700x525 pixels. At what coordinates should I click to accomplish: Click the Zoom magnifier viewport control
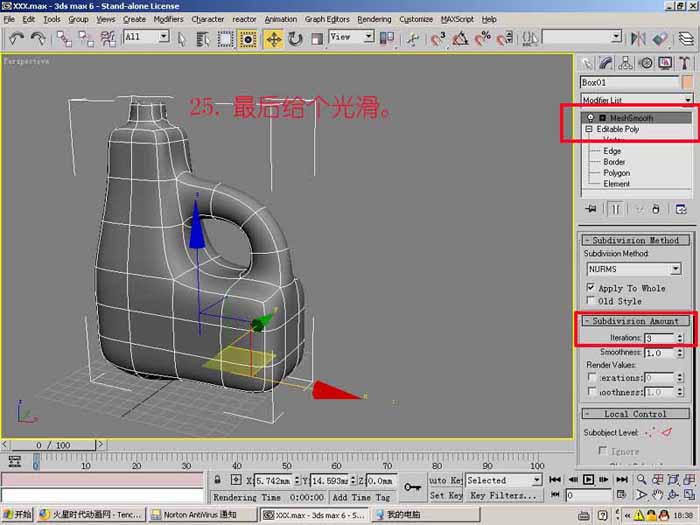point(641,479)
